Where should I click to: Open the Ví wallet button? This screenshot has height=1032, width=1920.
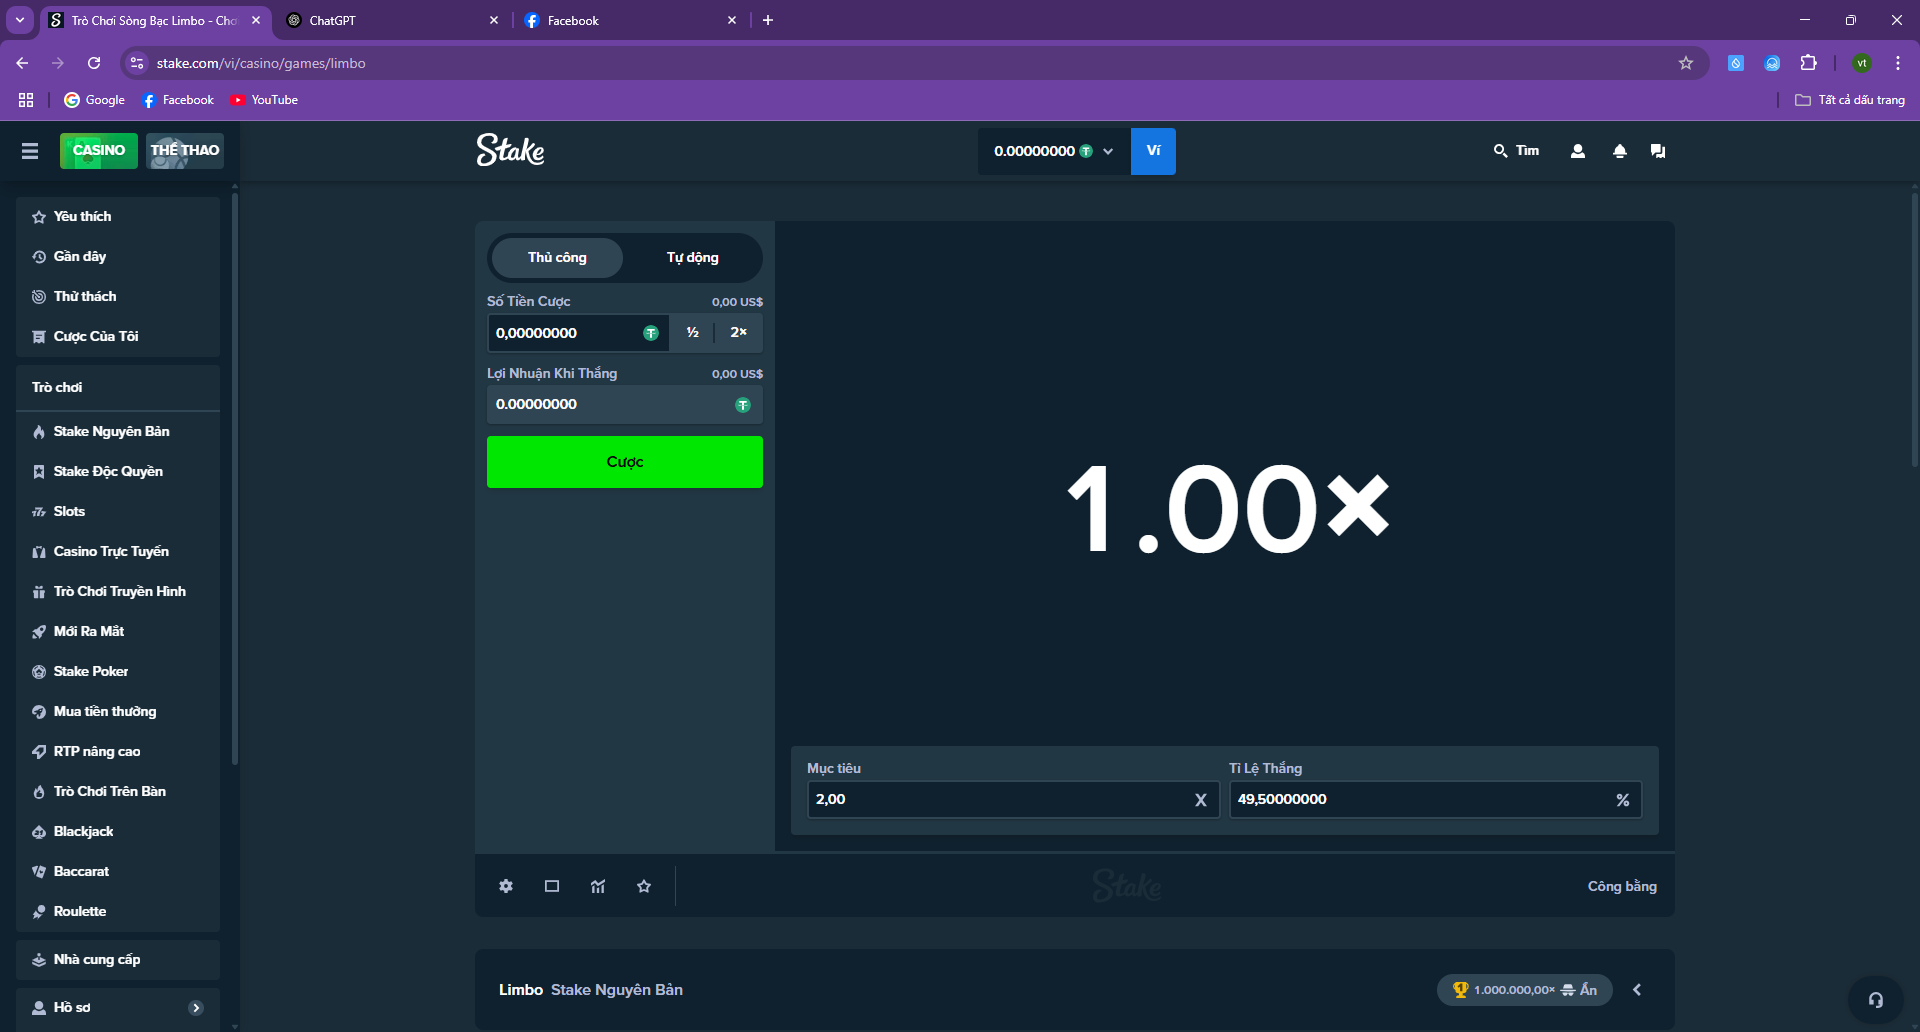click(1153, 151)
